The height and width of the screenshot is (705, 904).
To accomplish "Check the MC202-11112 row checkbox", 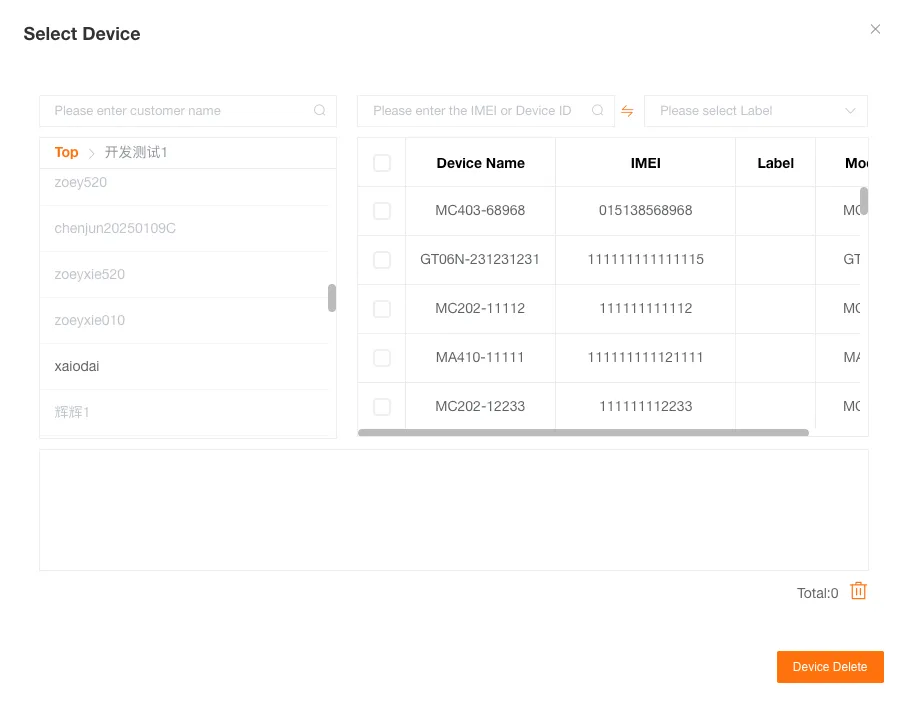I will pos(381,308).
